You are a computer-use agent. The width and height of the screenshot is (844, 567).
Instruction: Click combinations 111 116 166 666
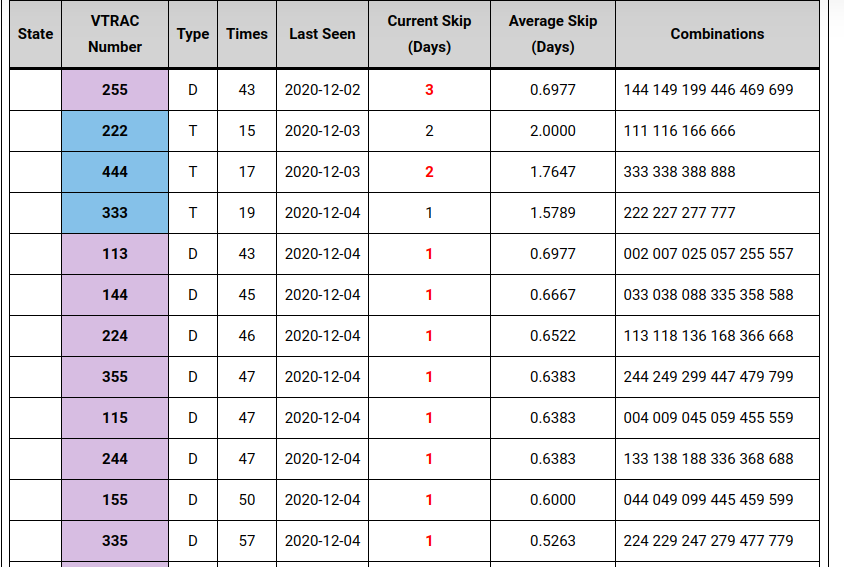pyautogui.click(x=679, y=131)
